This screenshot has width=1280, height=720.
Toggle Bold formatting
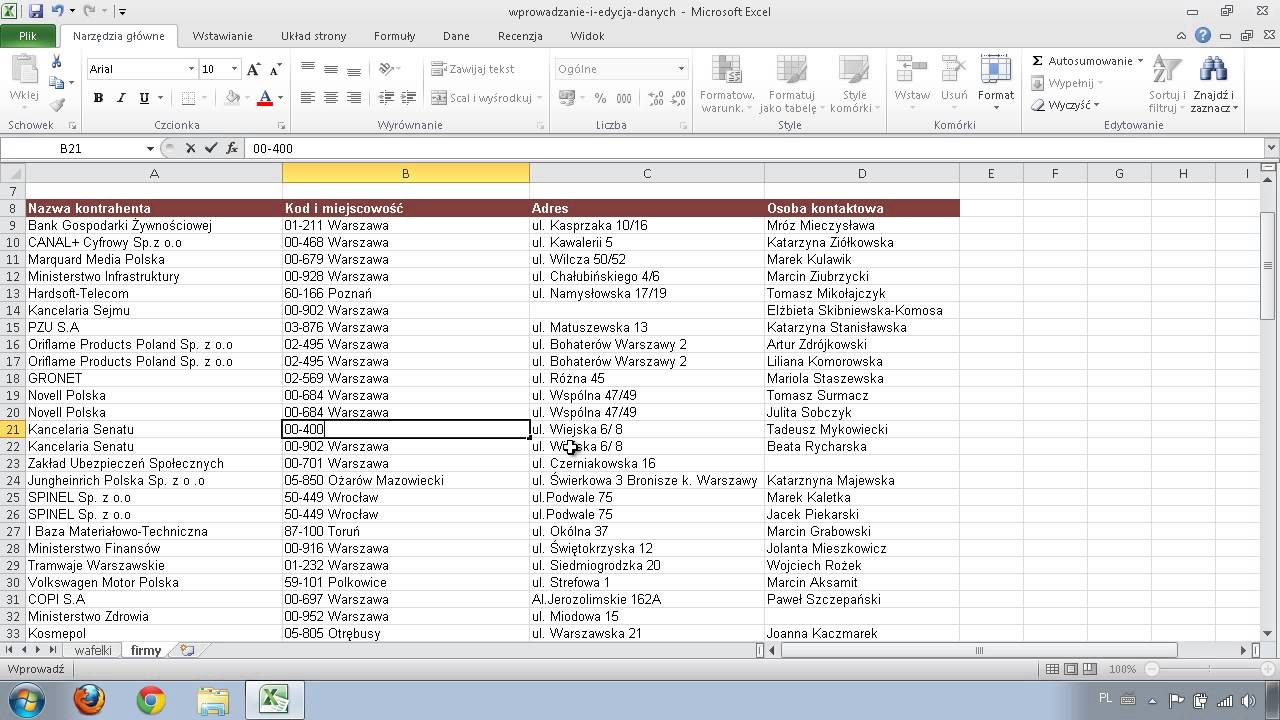(98, 98)
